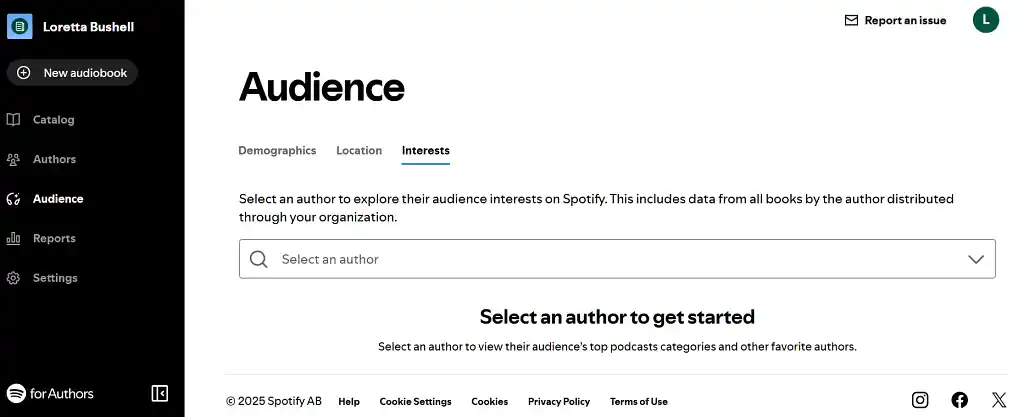
Task: Click the plus icon for New audiobook
Action: [x=24, y=73]
